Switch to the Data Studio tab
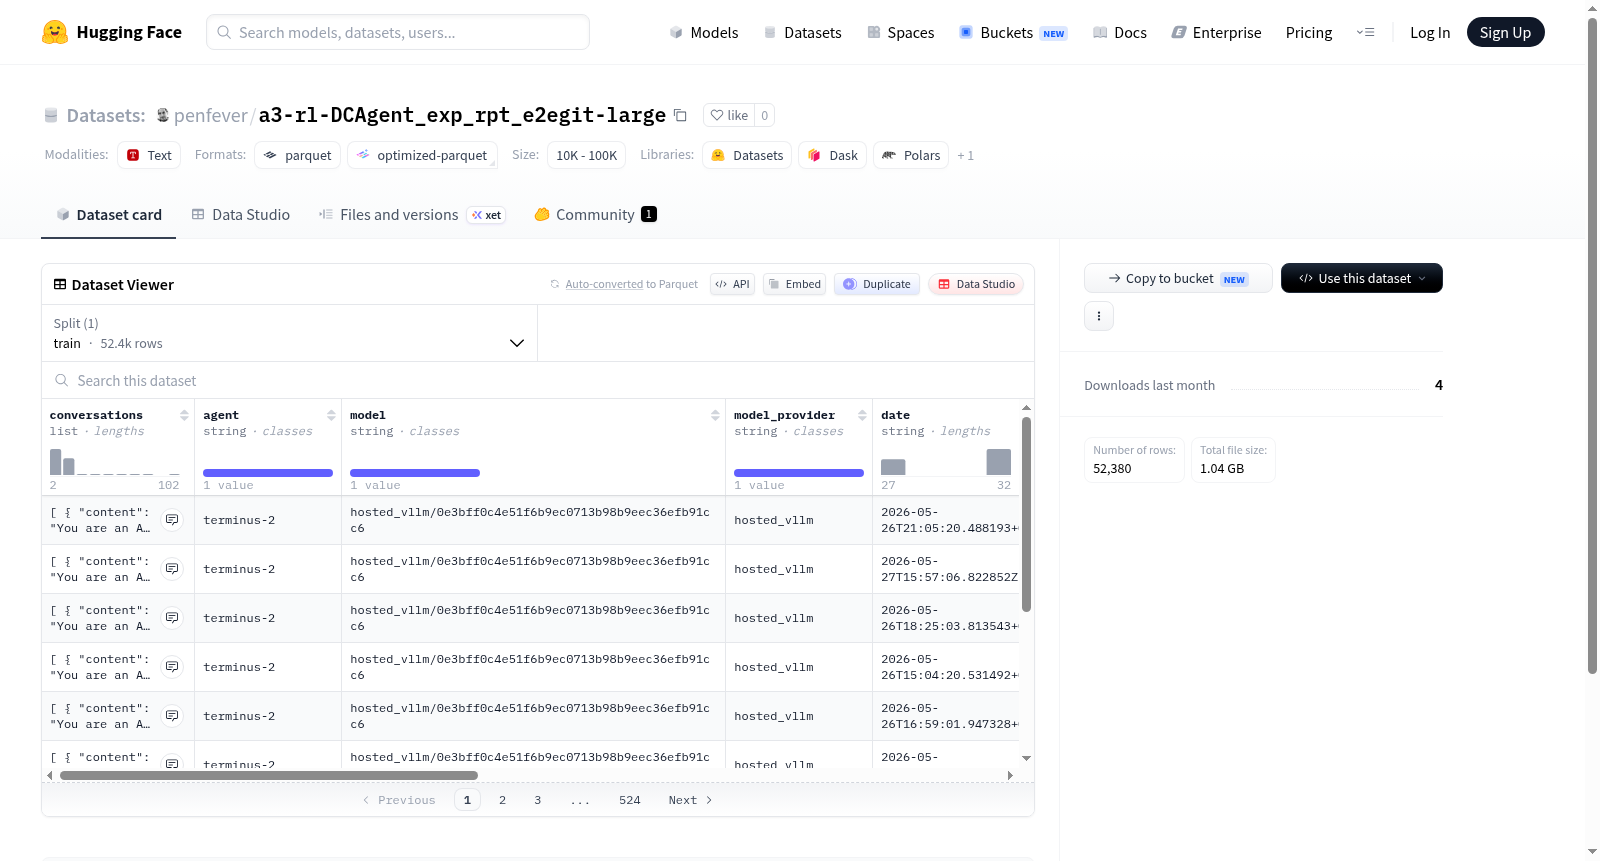 tap(241, 214)
